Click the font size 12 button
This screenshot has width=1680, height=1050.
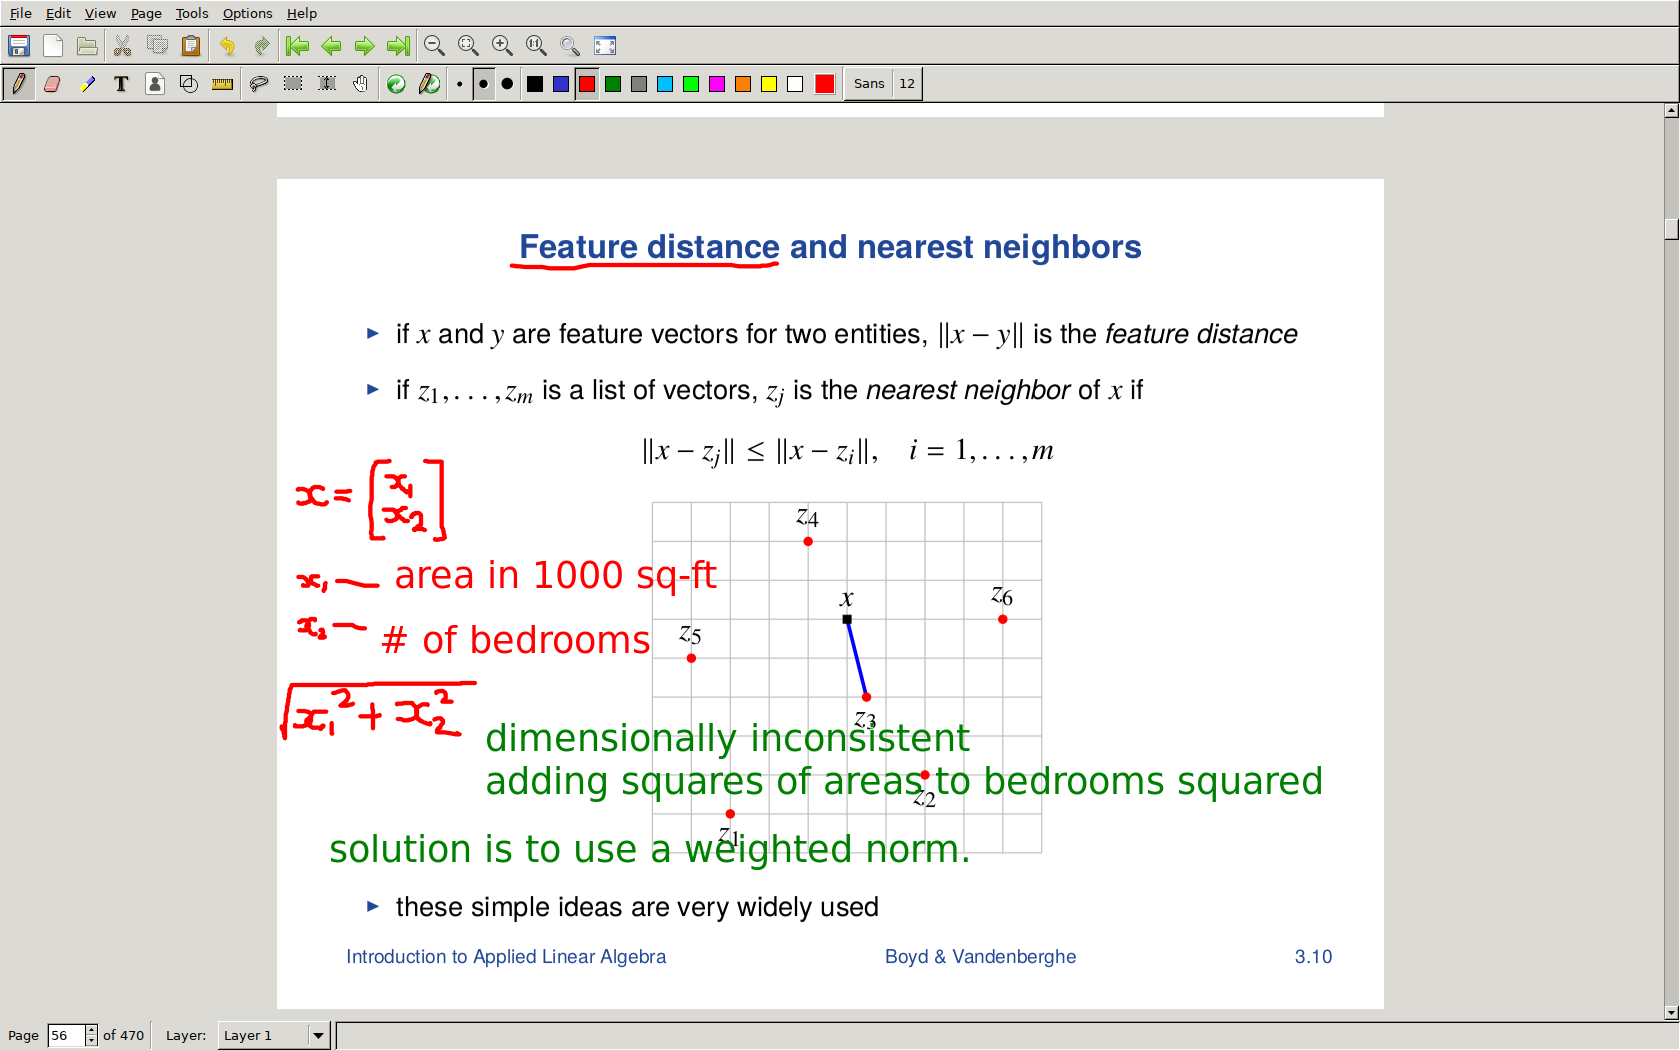(907, 84)
